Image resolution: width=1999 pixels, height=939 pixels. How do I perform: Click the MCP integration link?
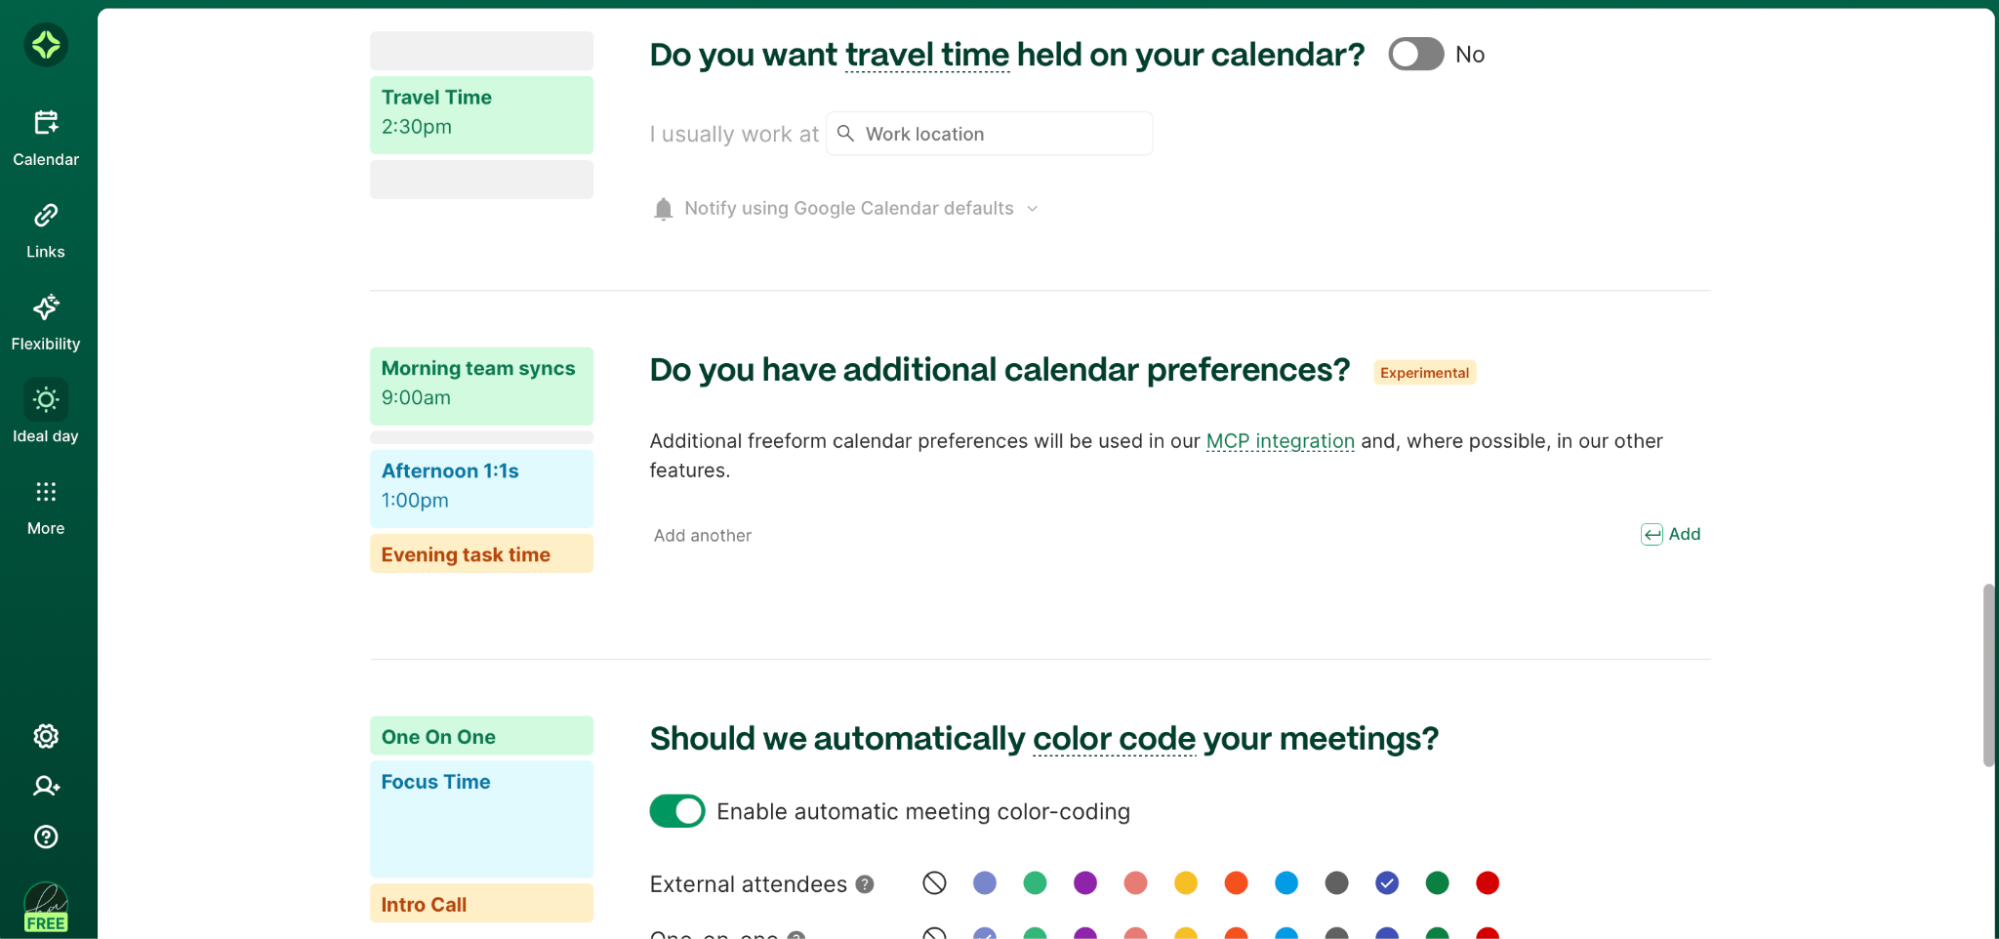pyautogui.click(x=1280, y=441)
